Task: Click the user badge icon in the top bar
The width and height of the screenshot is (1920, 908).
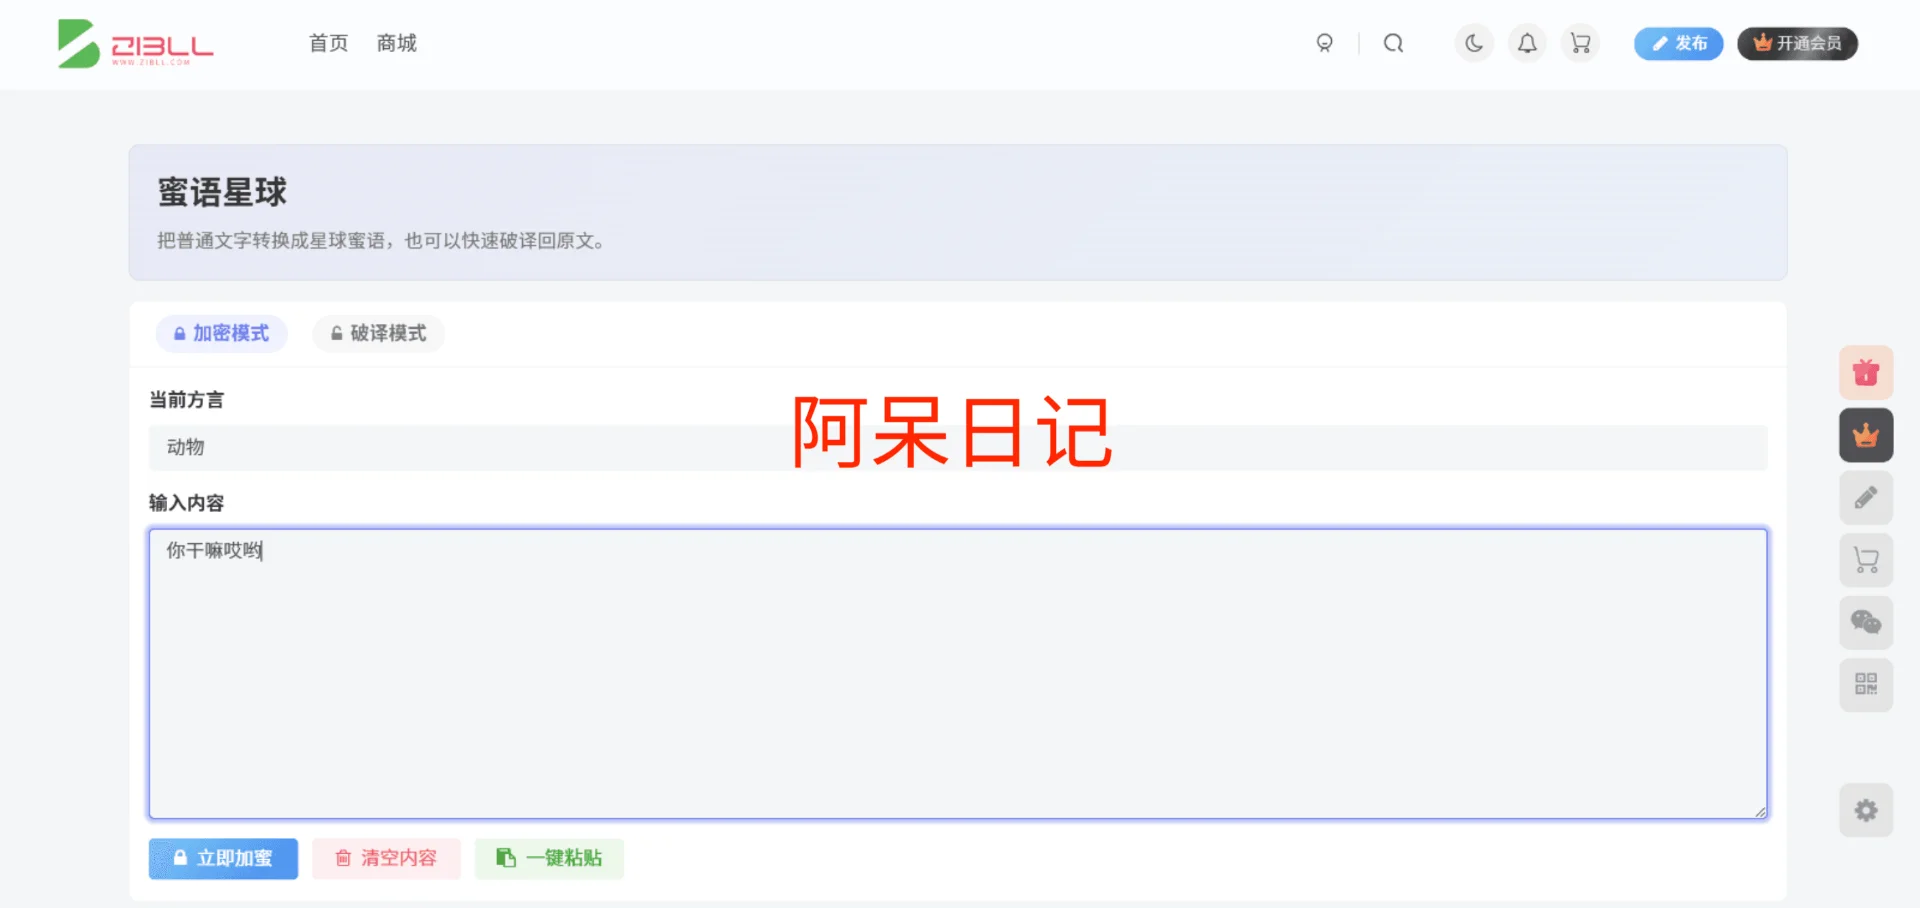Action: (x=1324, y=44)
